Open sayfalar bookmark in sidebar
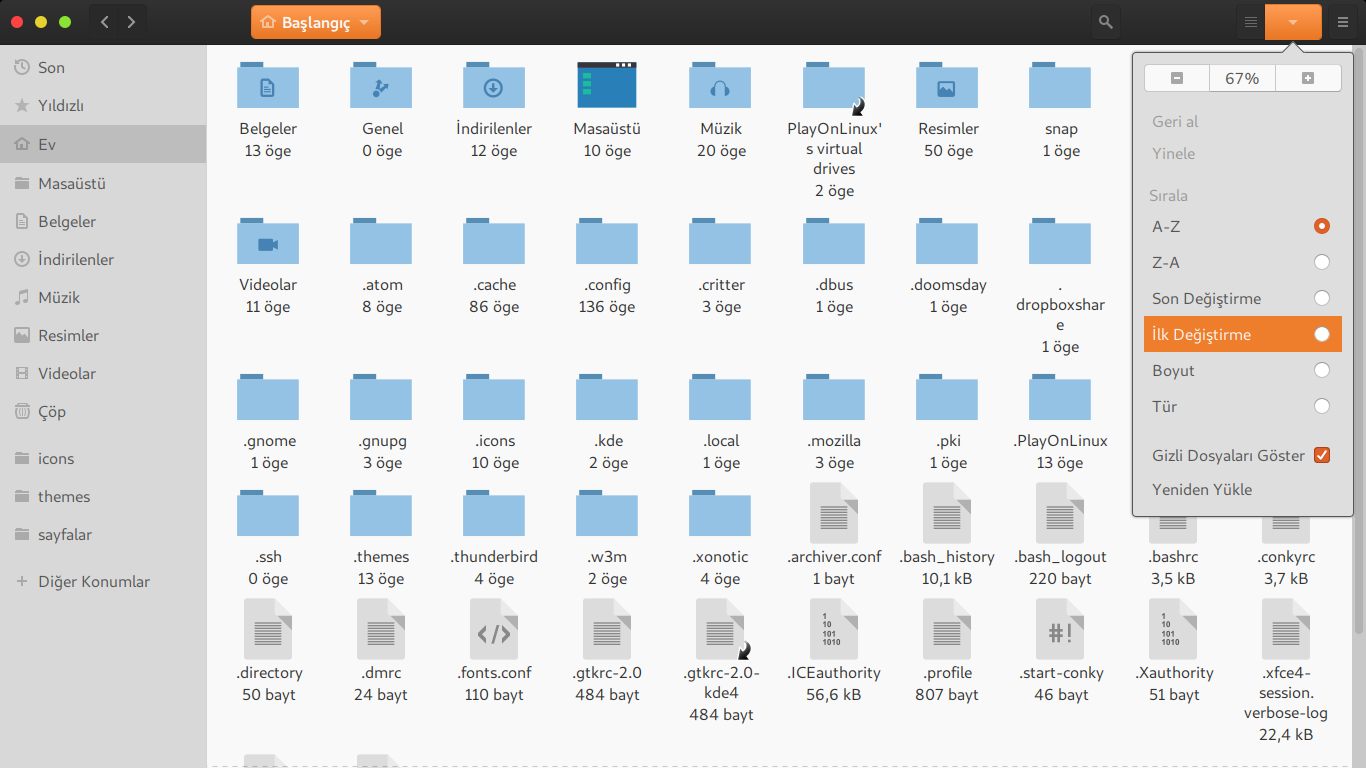The image size is (1366, 768). coord(103,535)
